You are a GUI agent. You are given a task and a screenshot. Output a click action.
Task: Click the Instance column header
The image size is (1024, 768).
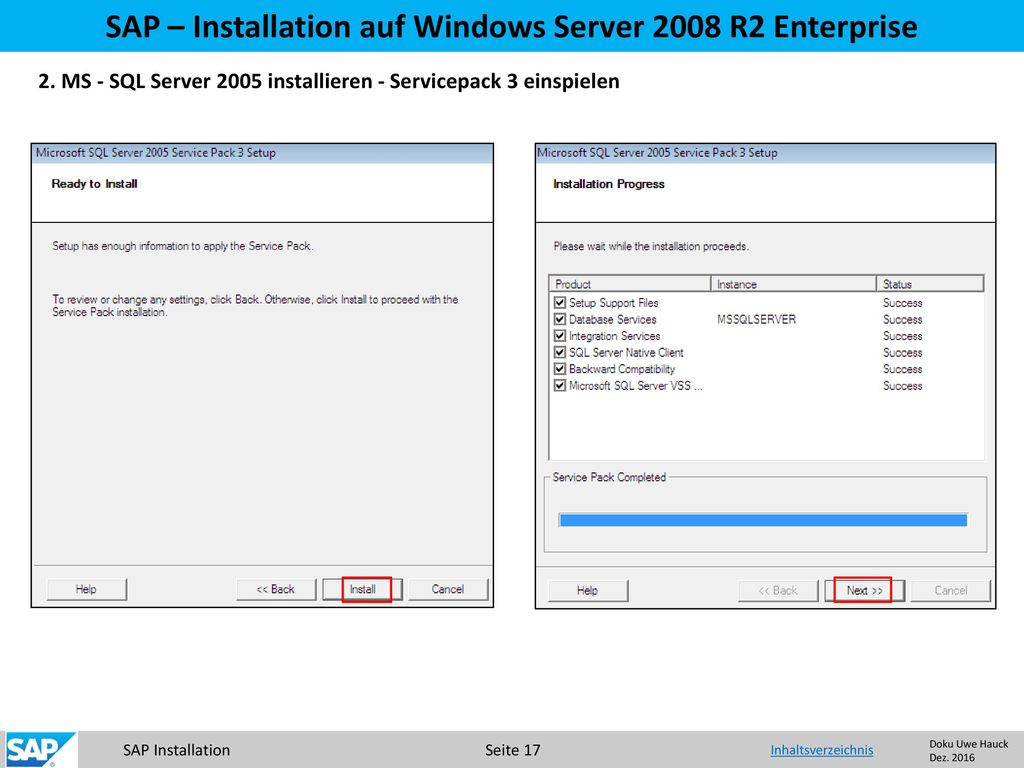coord(793,284)
